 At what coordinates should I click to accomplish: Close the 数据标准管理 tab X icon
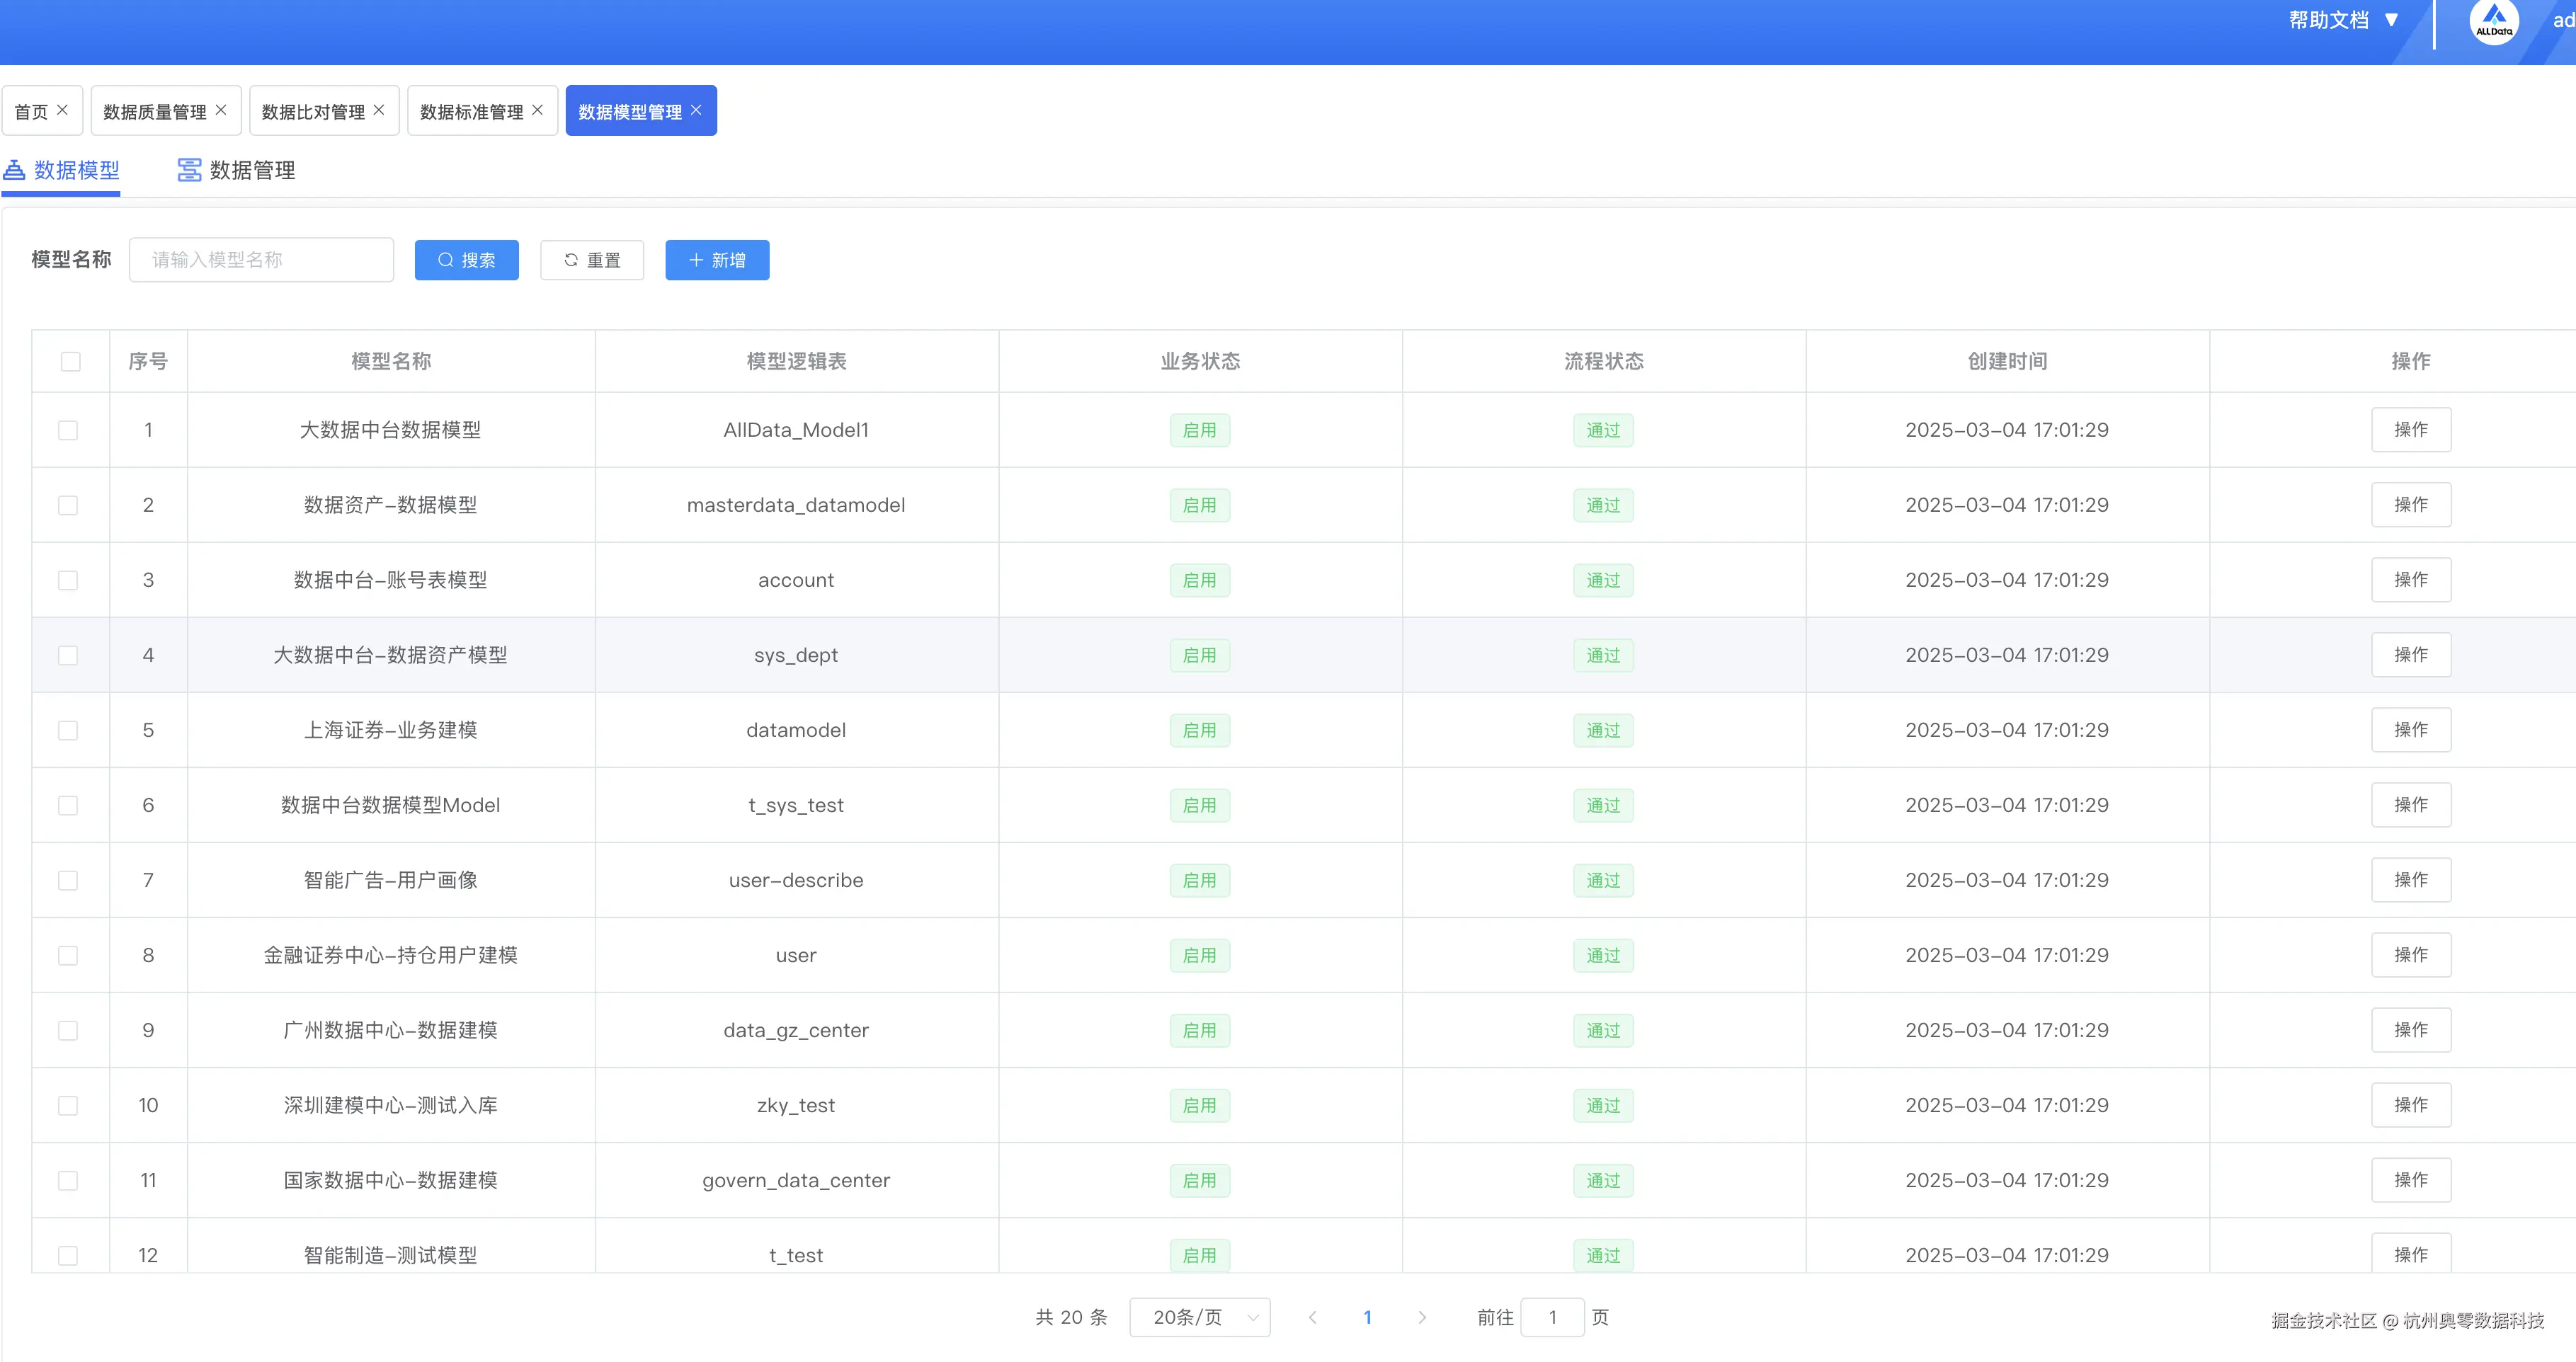537,110
